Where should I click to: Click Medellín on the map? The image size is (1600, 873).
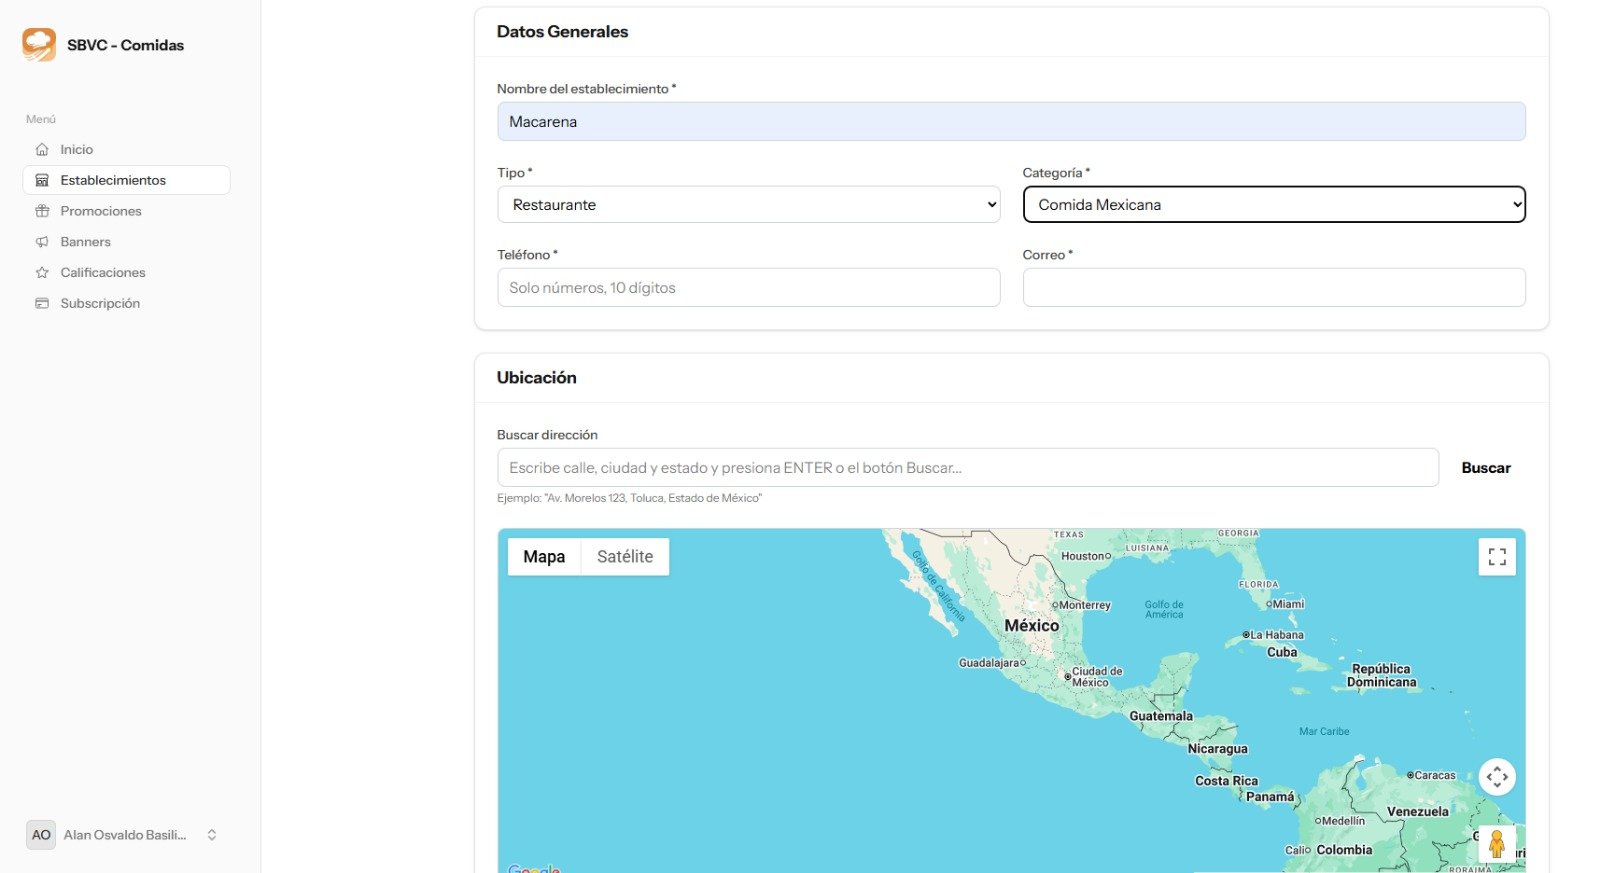click(1340, 821)
